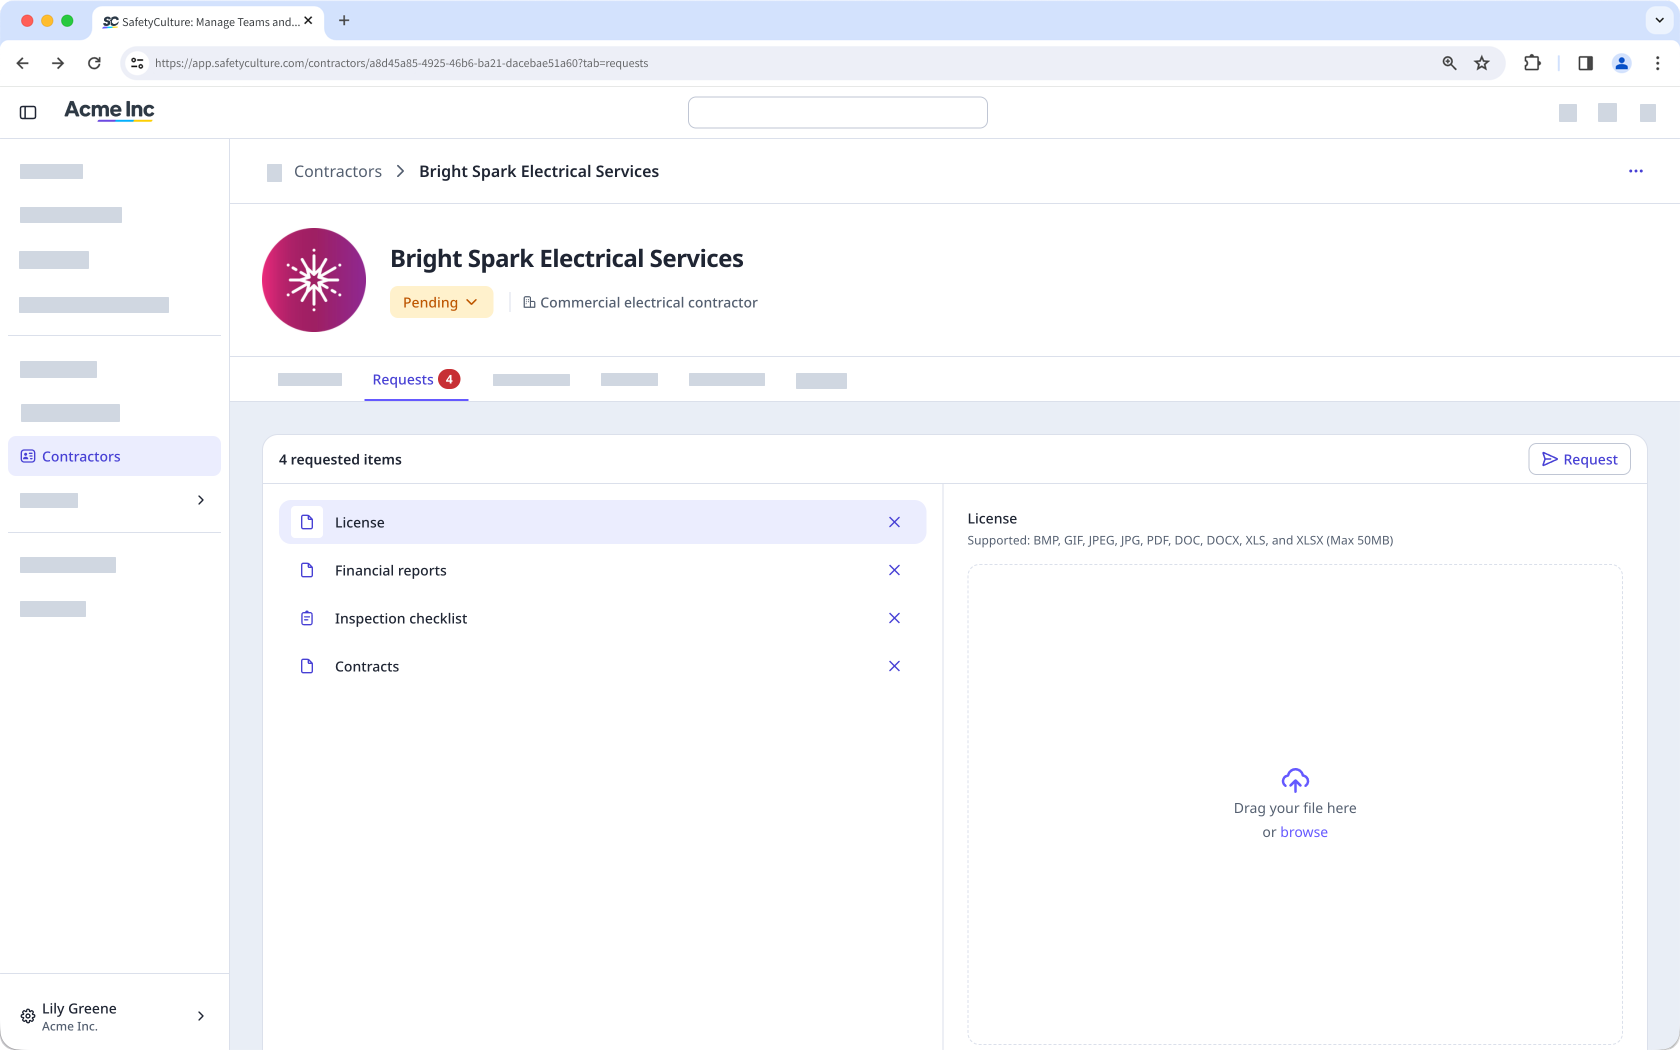Switch to the Requests tab
This screenshot has height=1050, width=1680.
click(x=416, y=380)
